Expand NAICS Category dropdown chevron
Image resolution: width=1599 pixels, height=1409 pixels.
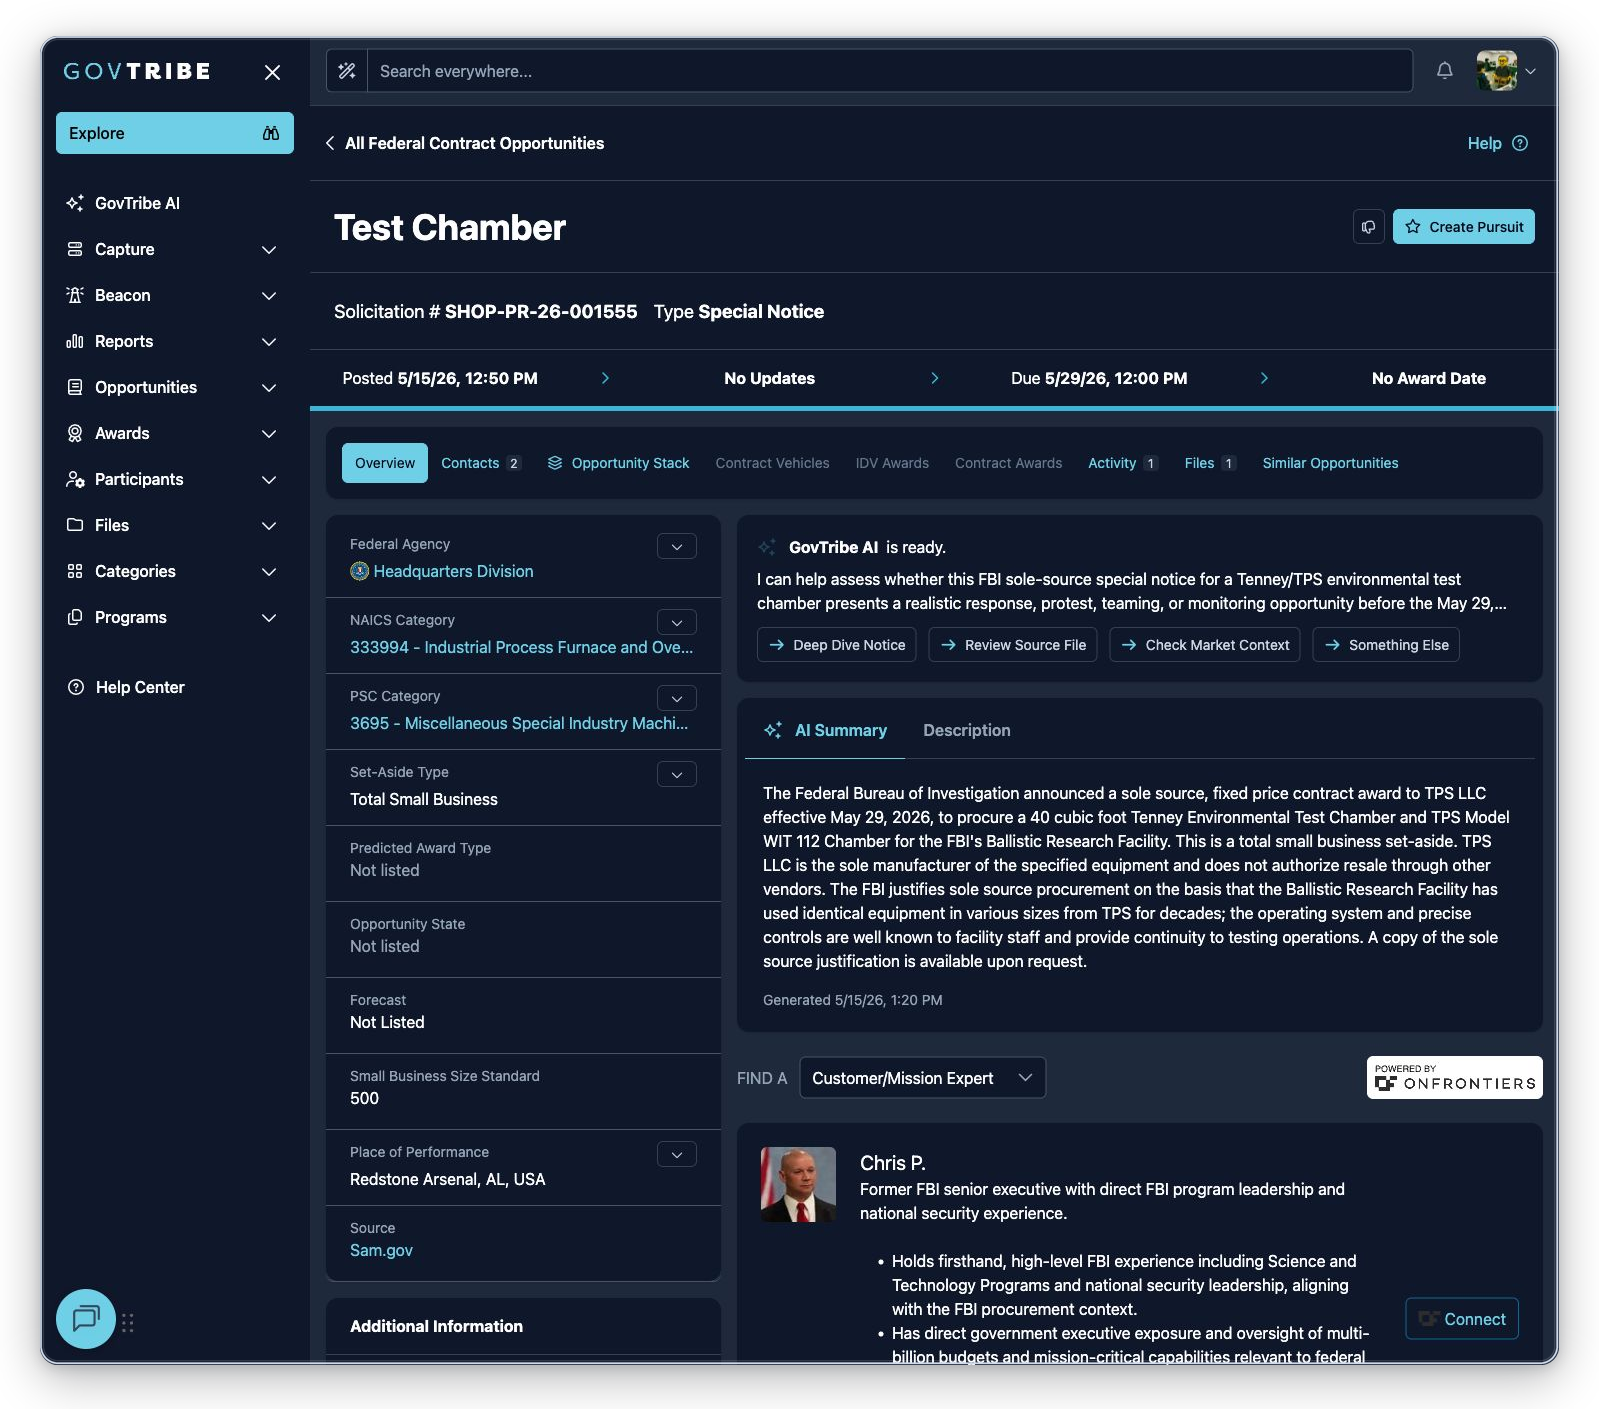(x=677, y=622)
